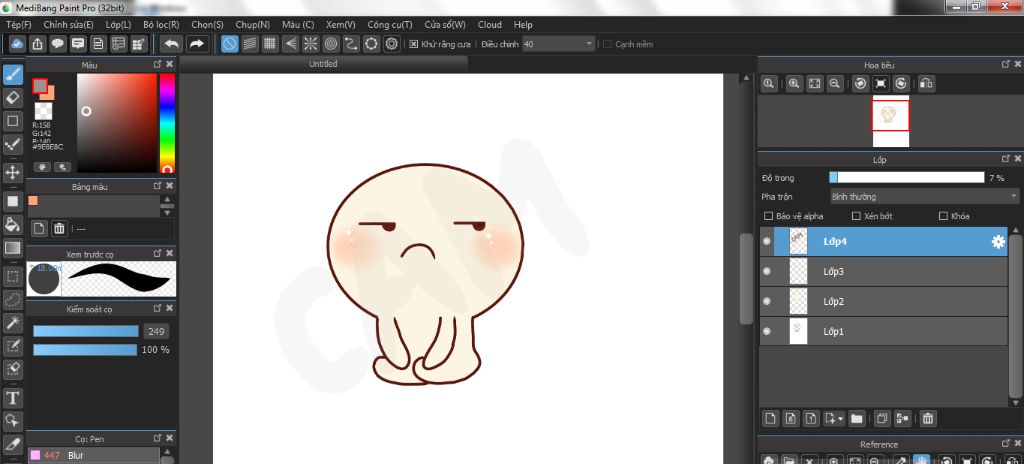Enable concentric circle snap guide
This screenshot has height=464, width=1024.
pos(330,44)
